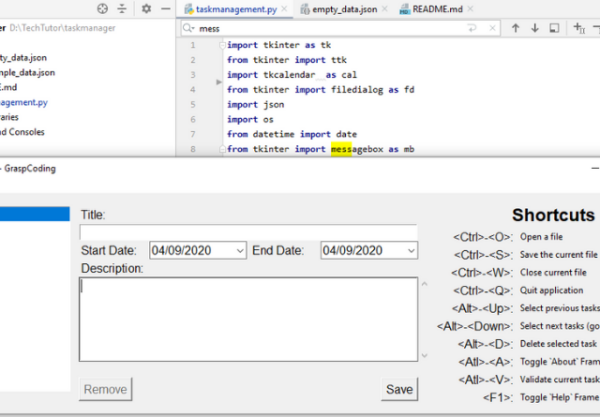600x417 pixels.
Task: Go to next search occurrence arrow
Action: tap(536, 29)
